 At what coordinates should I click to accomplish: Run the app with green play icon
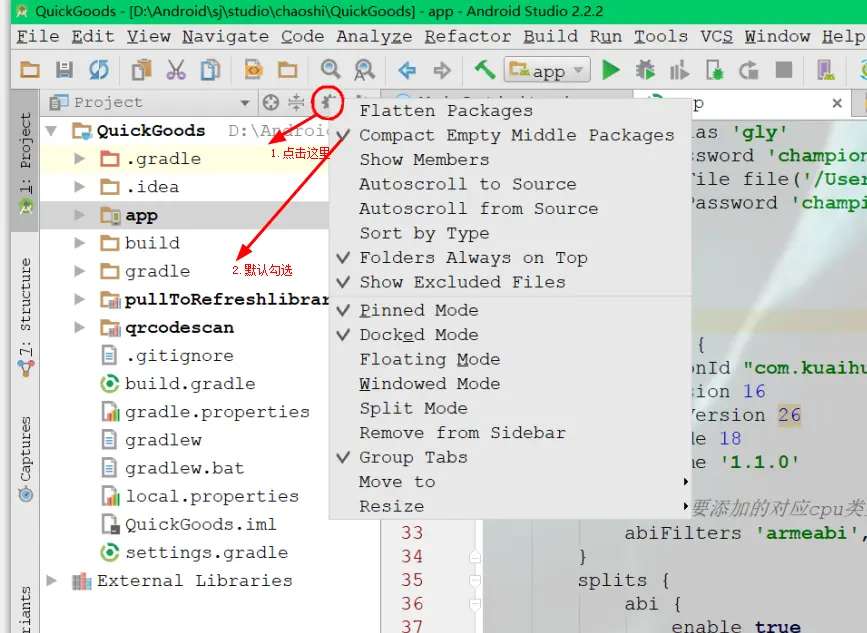point(610,70)
